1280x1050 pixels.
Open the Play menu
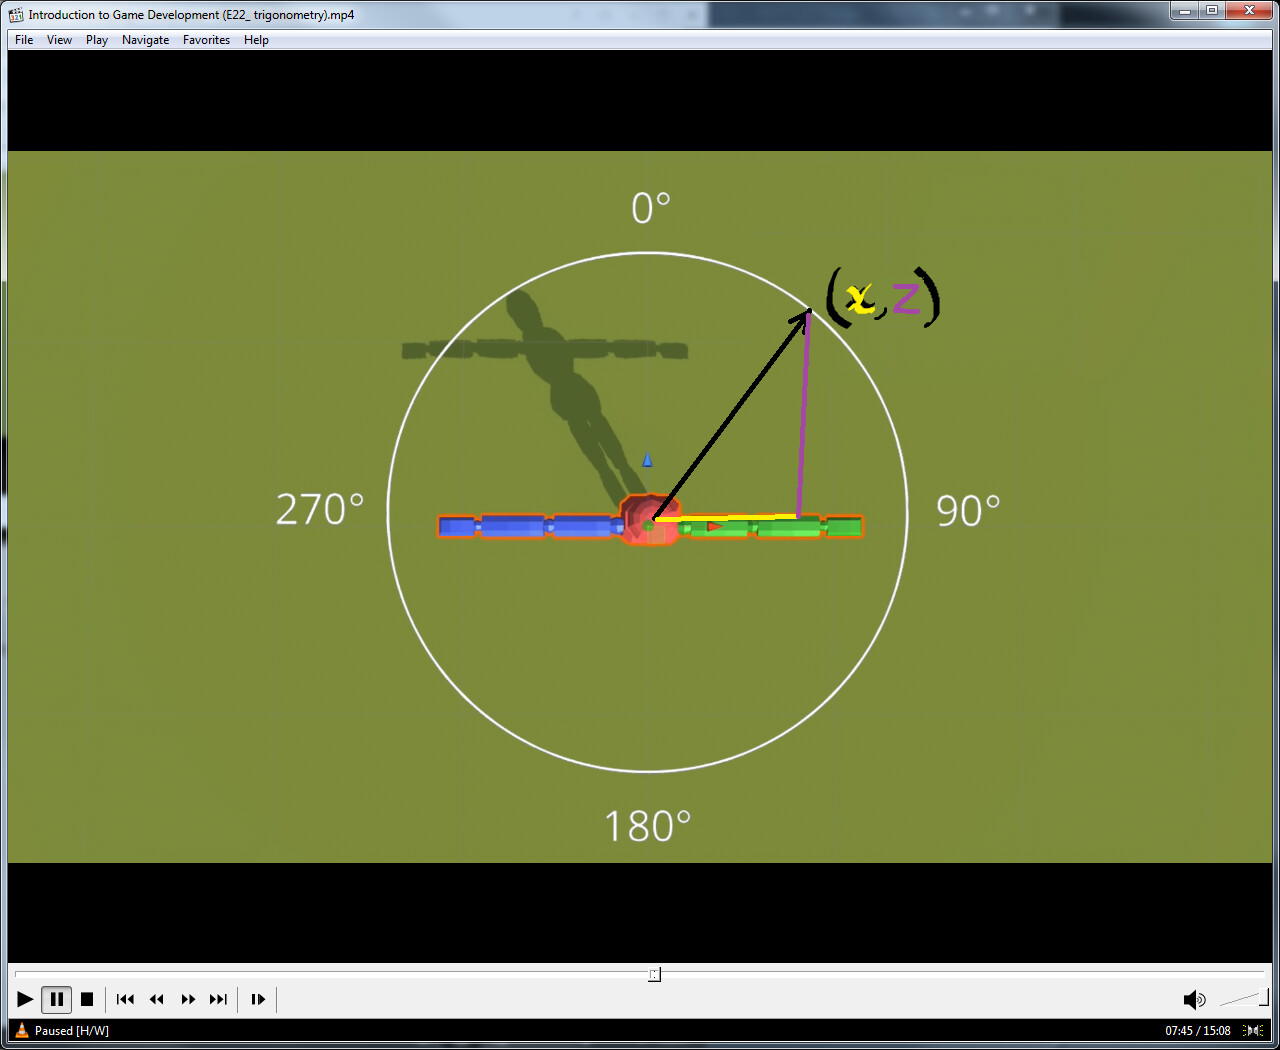click(x=97, y=40)
